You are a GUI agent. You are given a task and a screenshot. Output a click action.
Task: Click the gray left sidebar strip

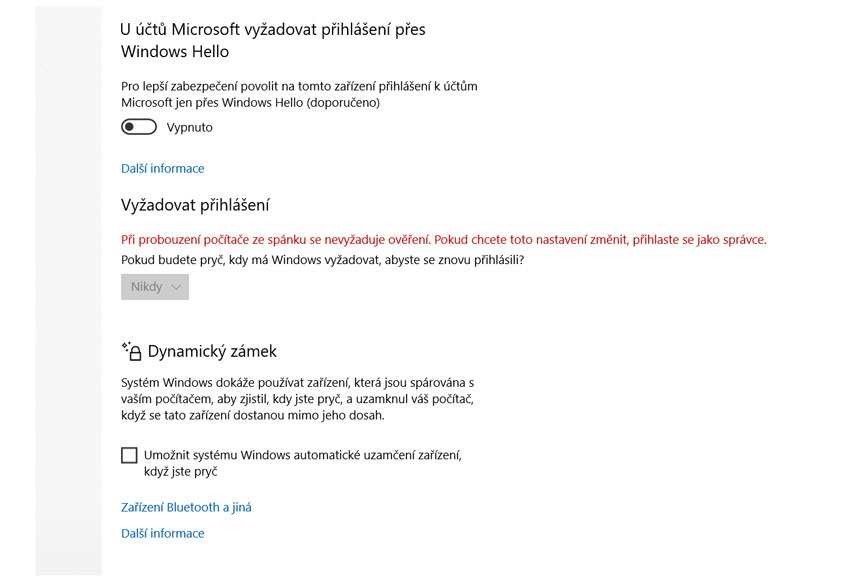tap(68, 290)
